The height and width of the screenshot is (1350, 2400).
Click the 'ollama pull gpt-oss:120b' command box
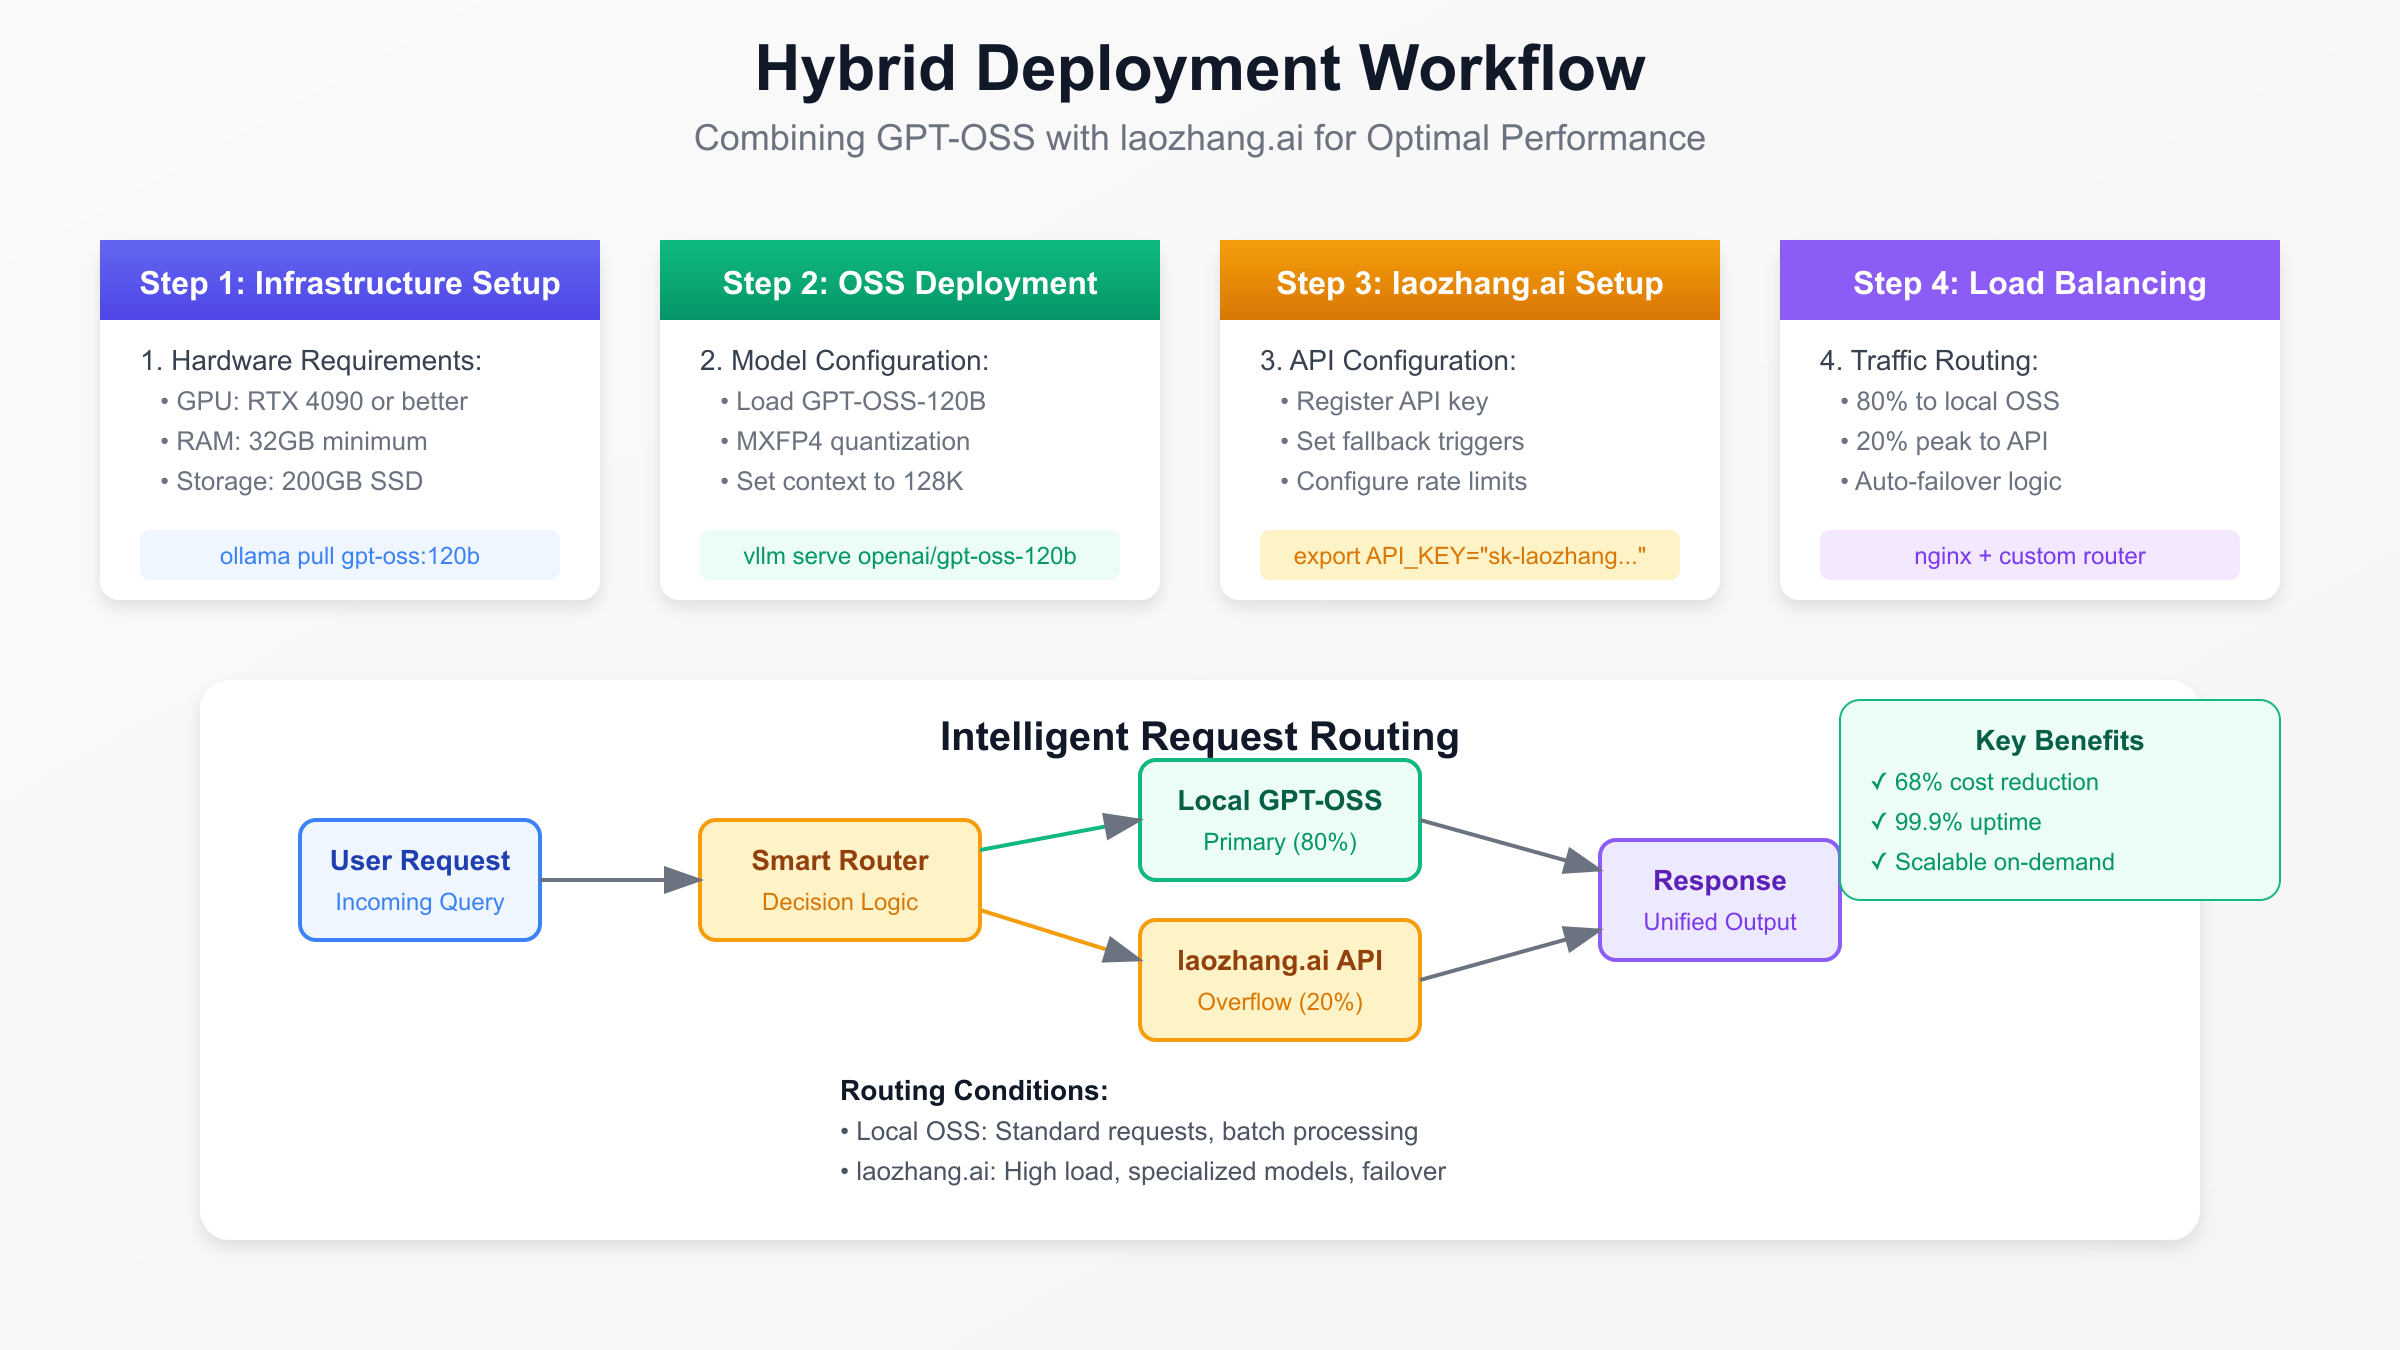point(350,555)
